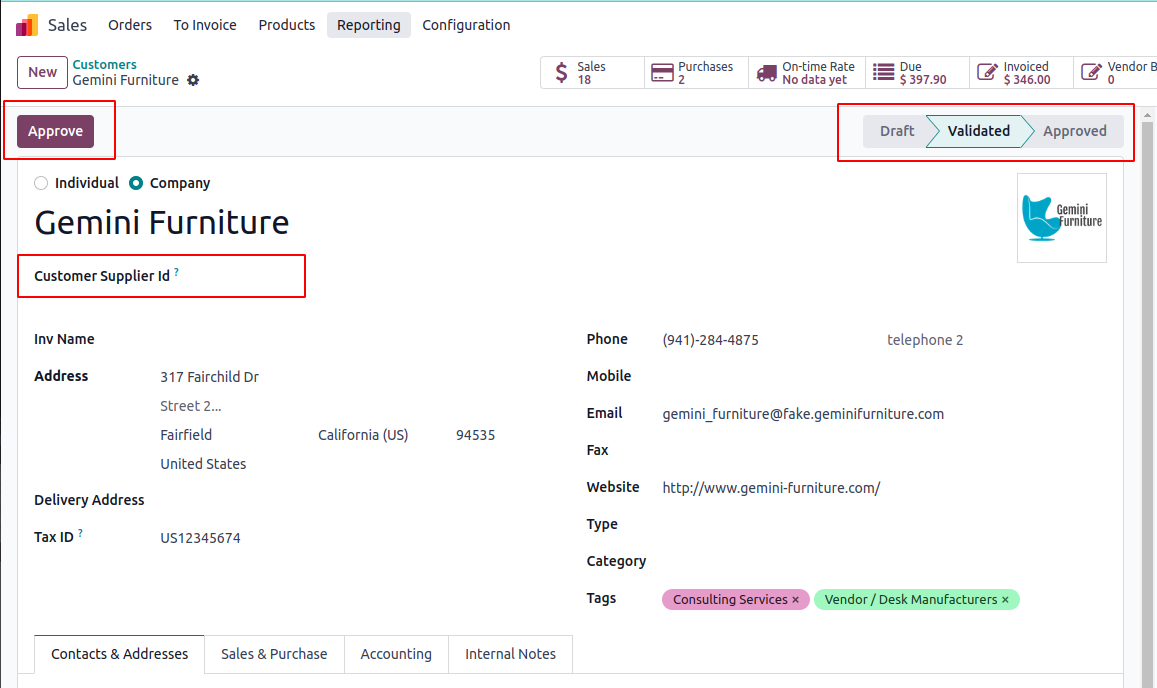The height and width of the screenshot is (688, 1157).
Task: Show help tooltip for Customer Supplier Id
Action: click(176, 272)
